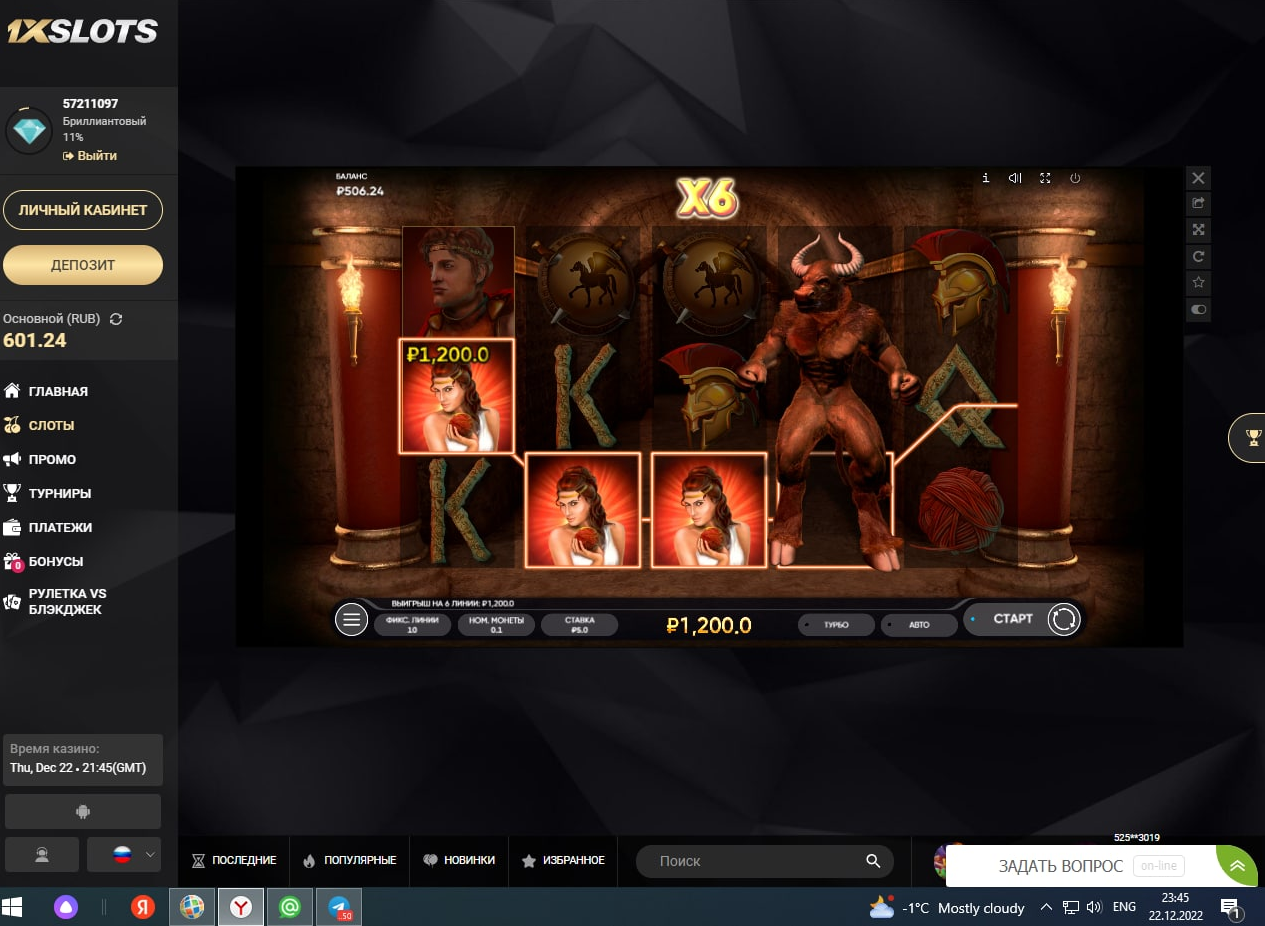Open Alice assistant in taskbar
1265x926 pixels.
tap(66, 907)
